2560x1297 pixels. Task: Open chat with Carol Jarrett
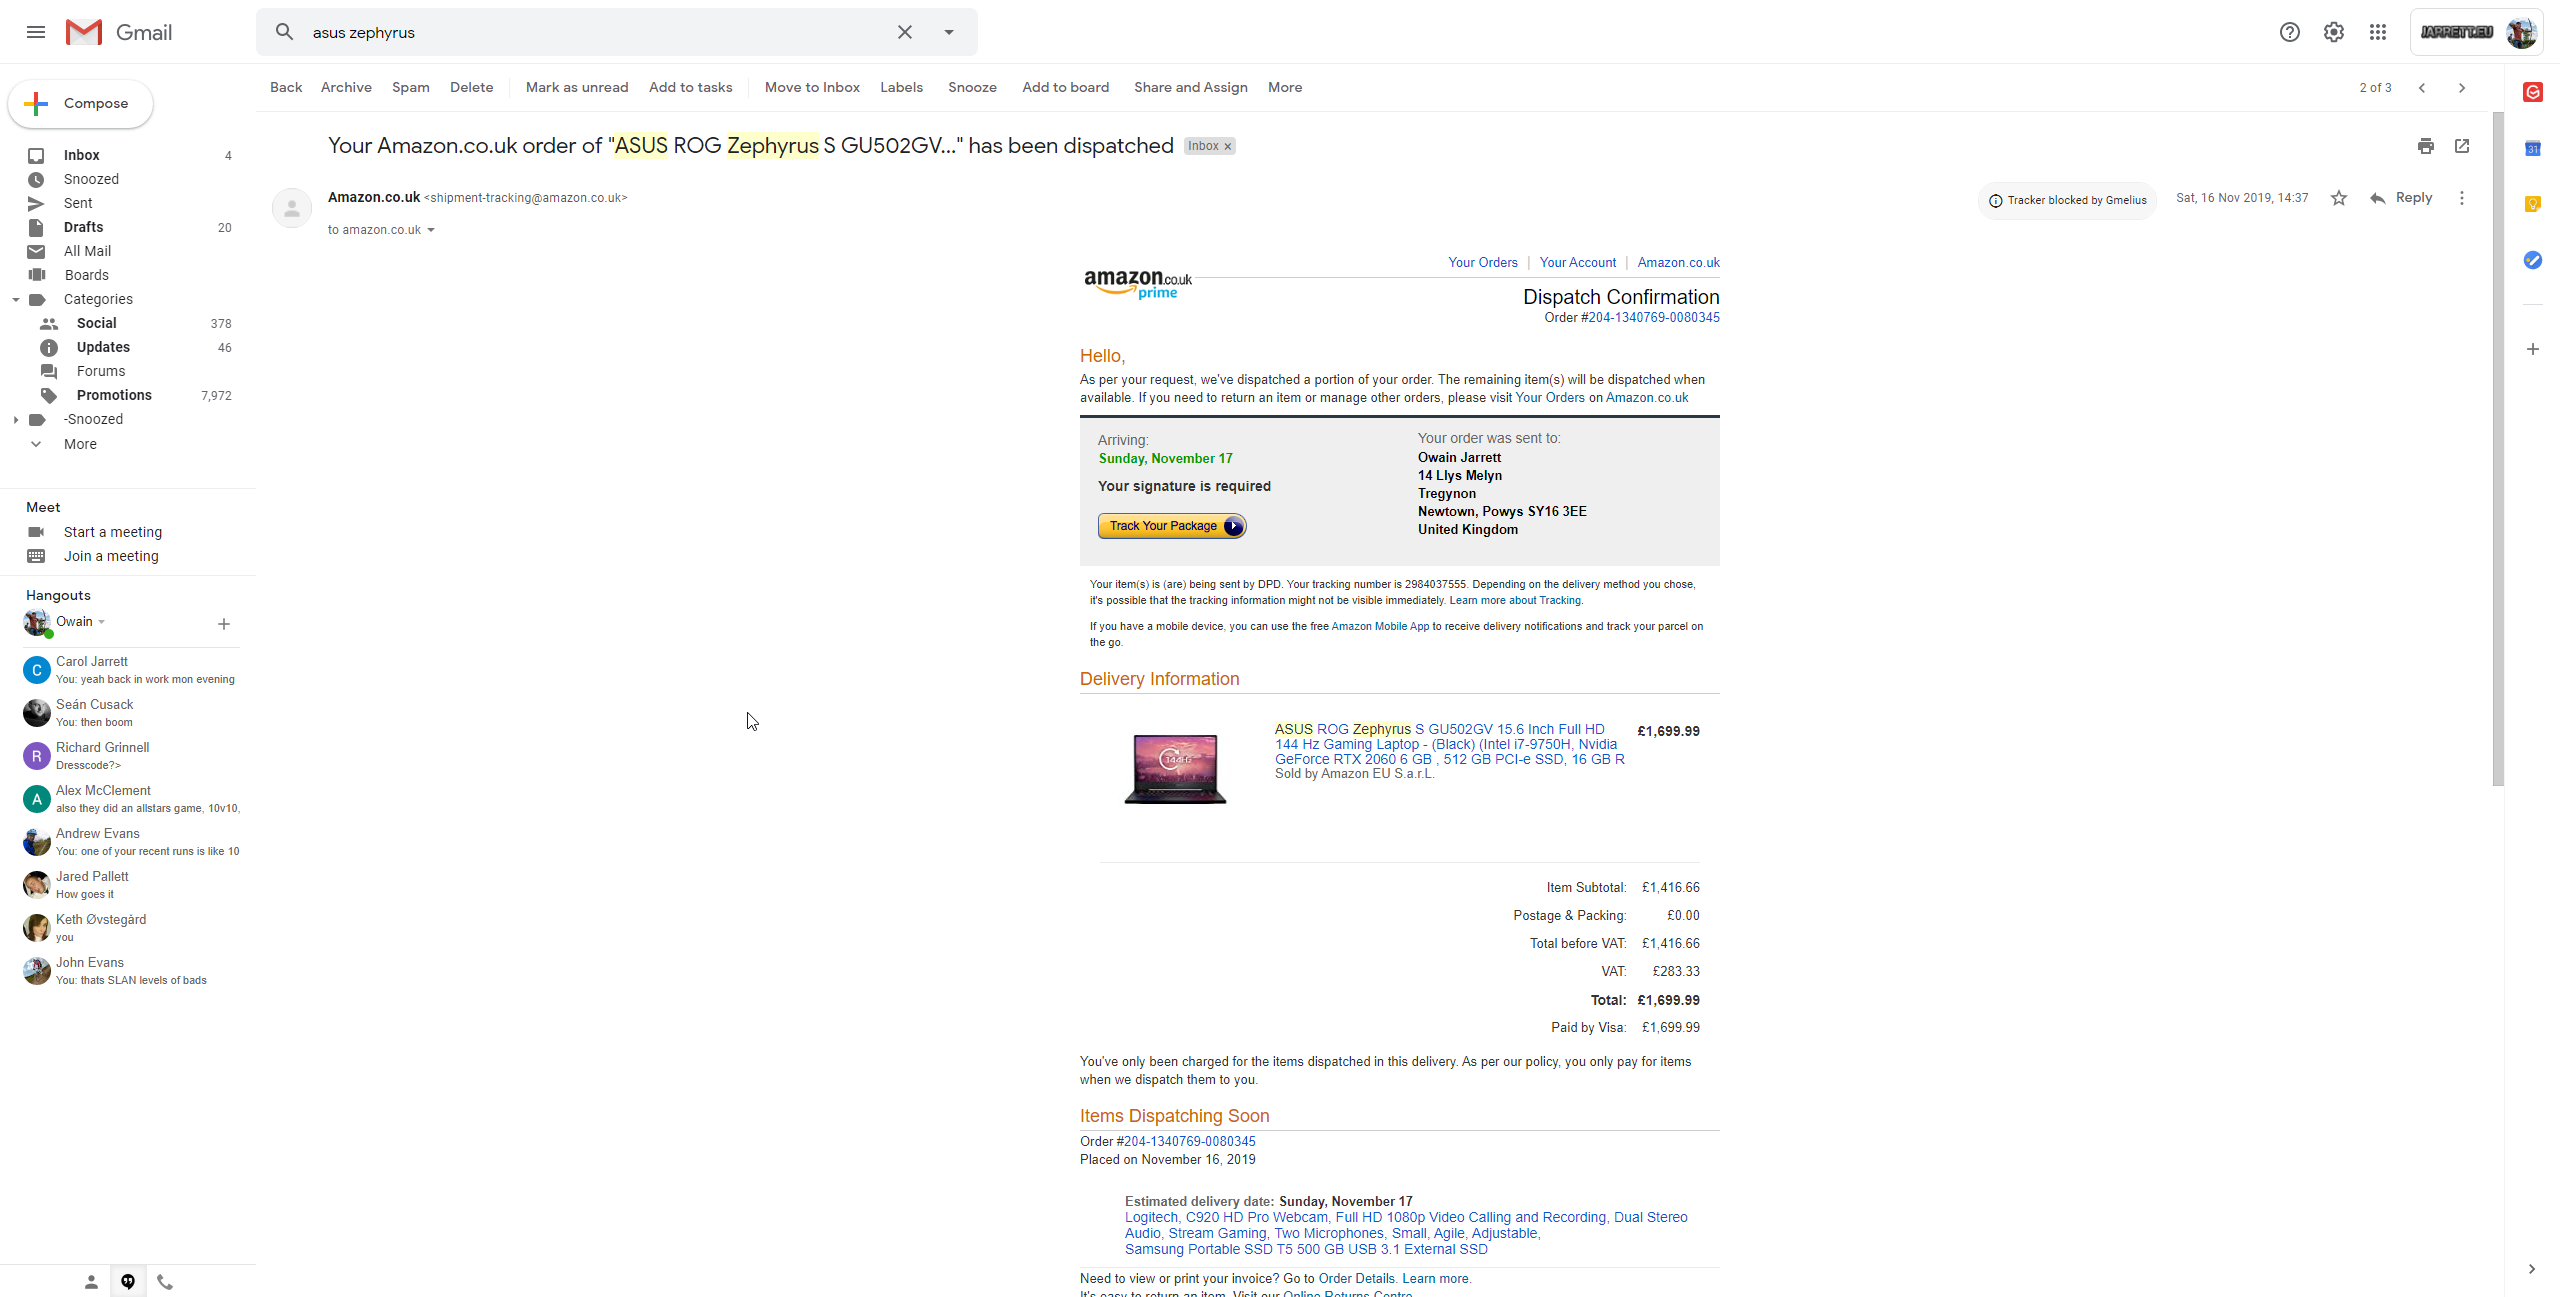pos(130,670)
